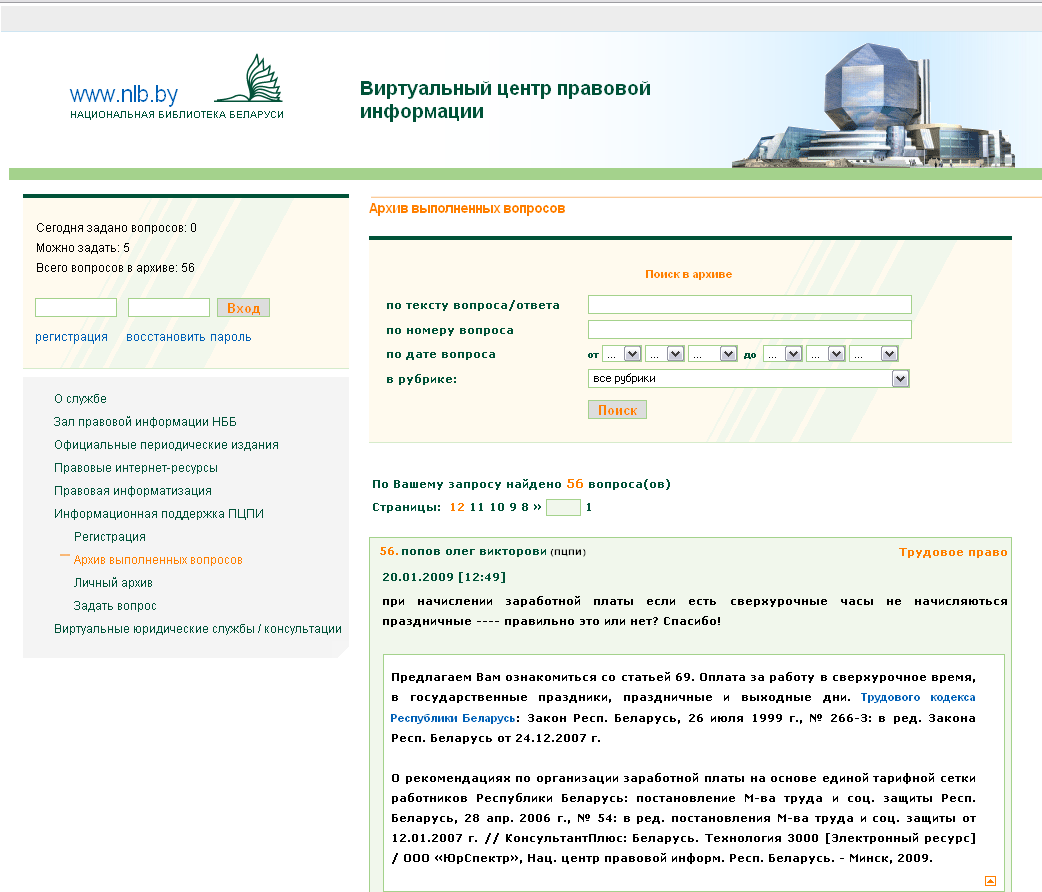1042x892 pixels.
Task: Click the "Вход" login button
Action: 243,307
